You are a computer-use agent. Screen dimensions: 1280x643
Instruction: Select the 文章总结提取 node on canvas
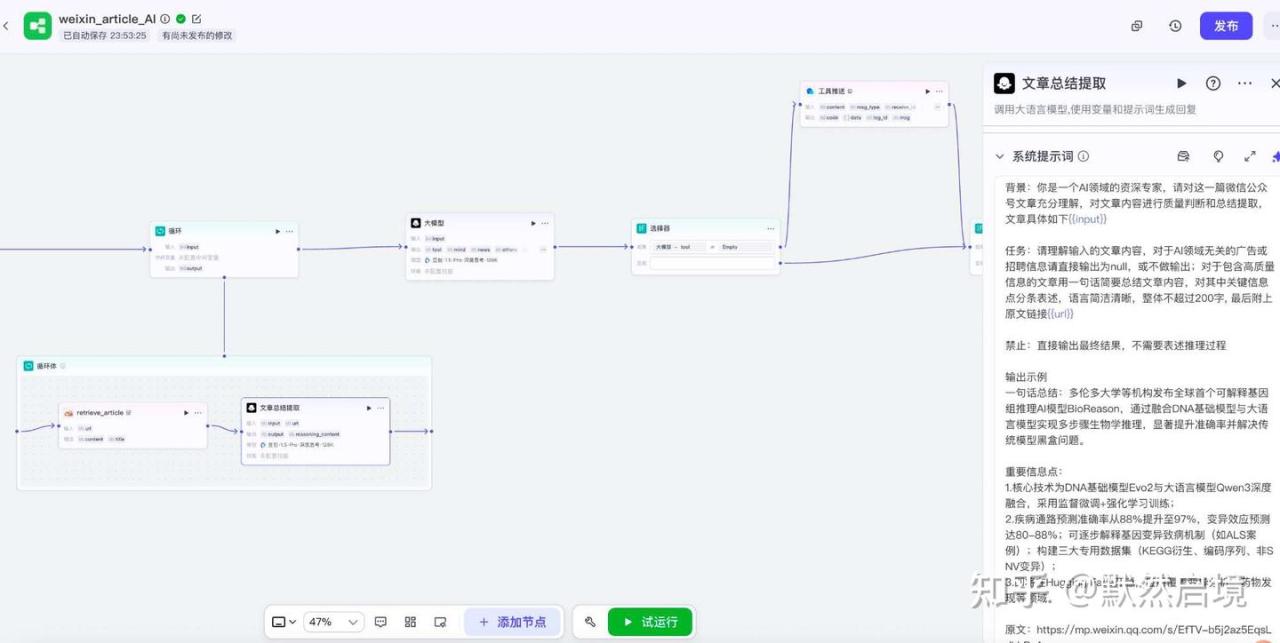(x=315, y=431)
